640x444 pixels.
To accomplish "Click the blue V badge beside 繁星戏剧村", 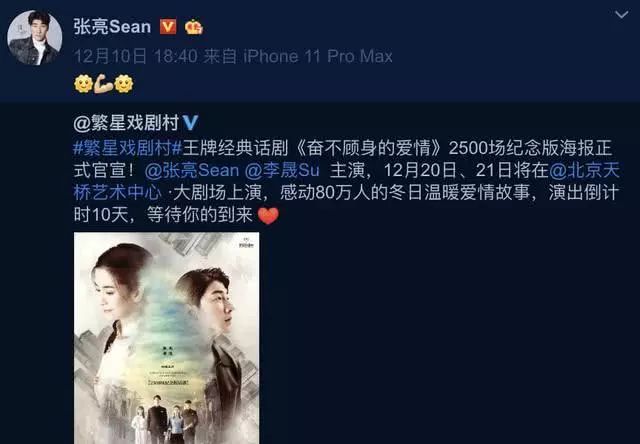I will click(x=190, y=122).
